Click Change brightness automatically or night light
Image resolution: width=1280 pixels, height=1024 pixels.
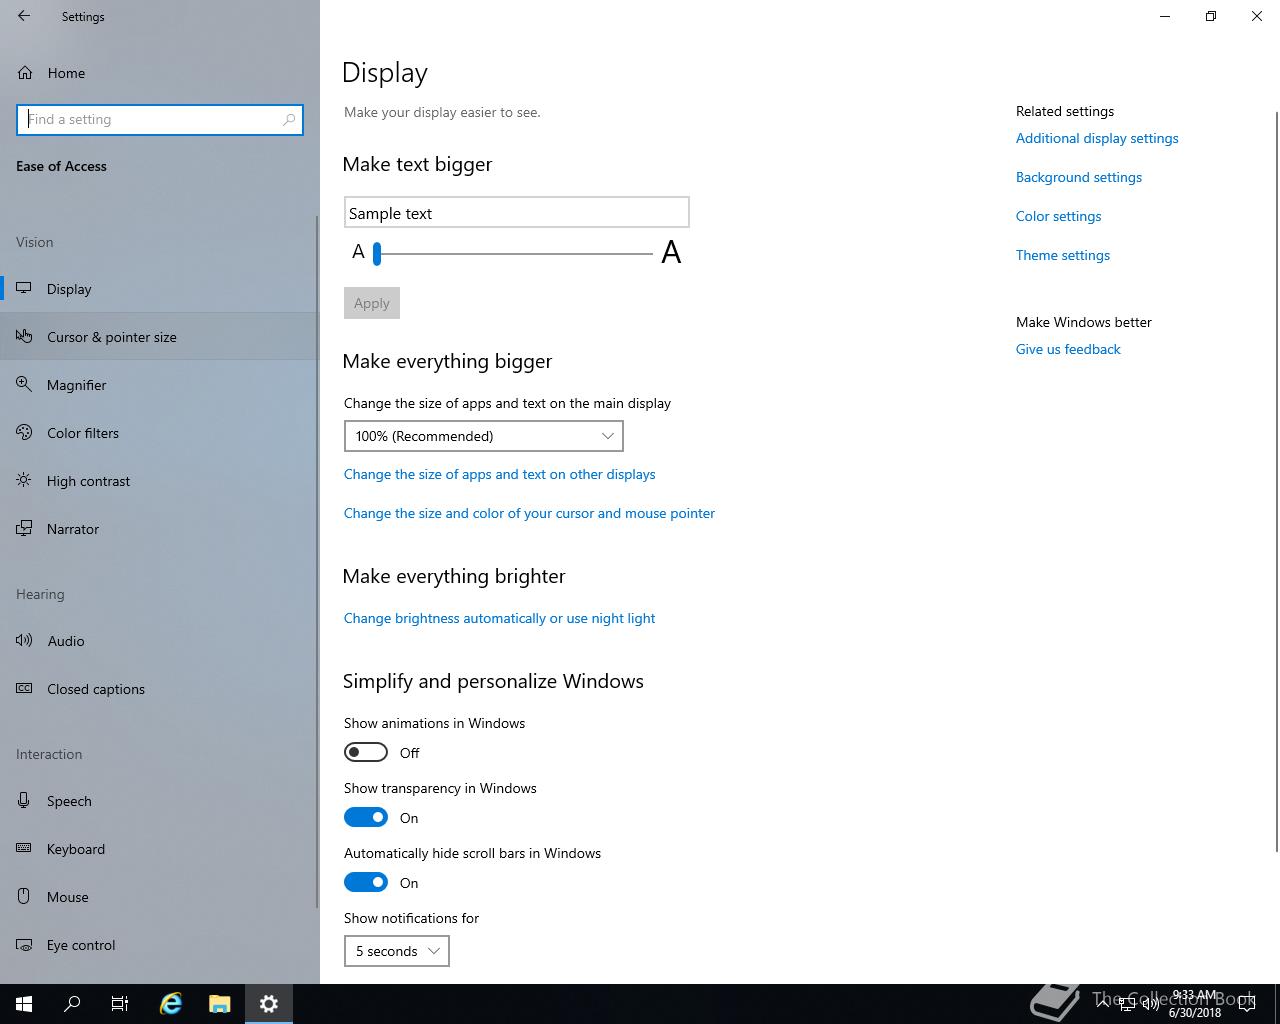(499, 618)
